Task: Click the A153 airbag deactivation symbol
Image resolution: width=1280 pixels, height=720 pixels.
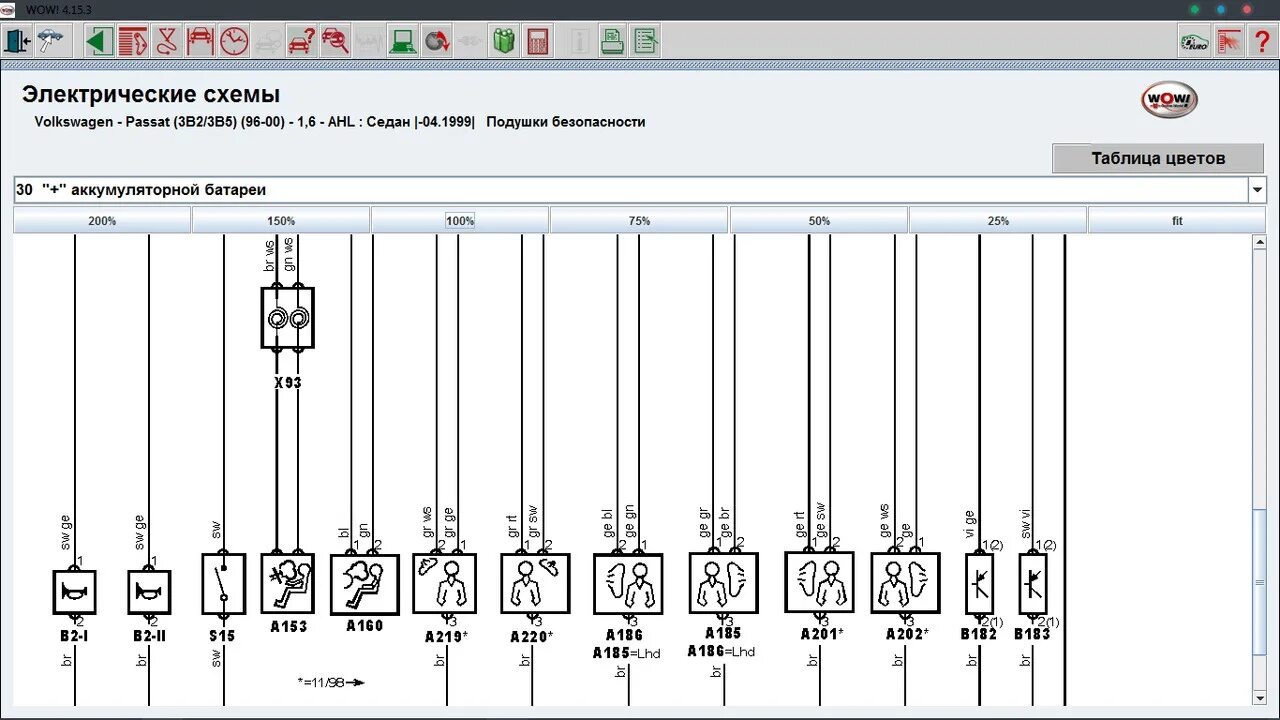Action: (287, 583)
